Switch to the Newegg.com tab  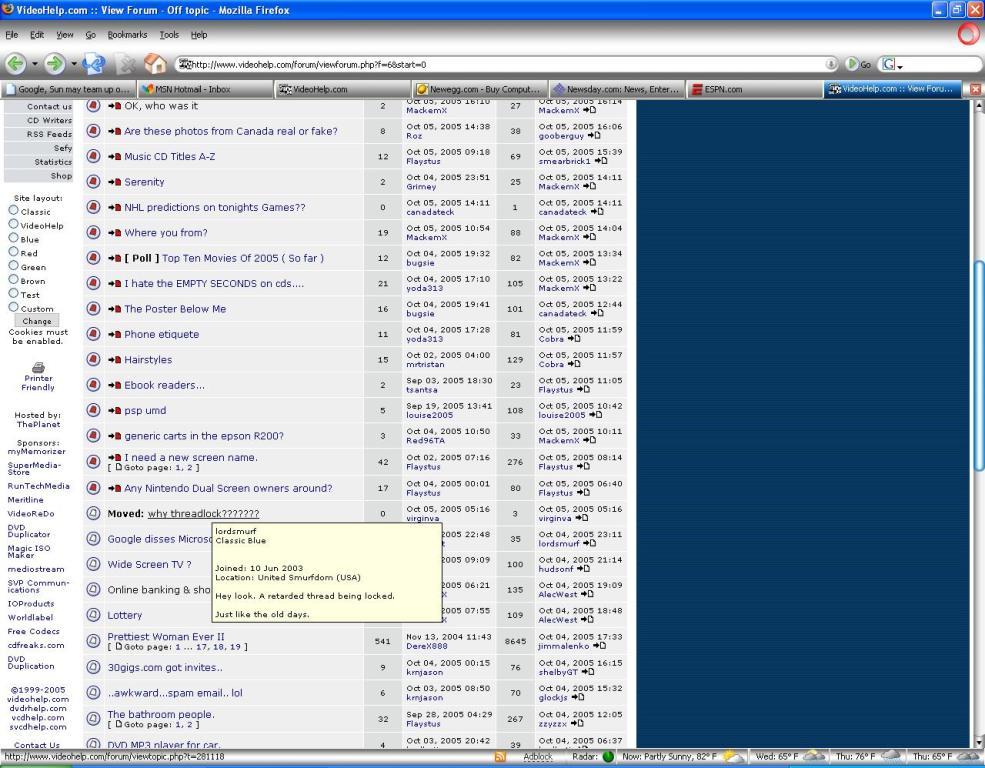(480, 89)
